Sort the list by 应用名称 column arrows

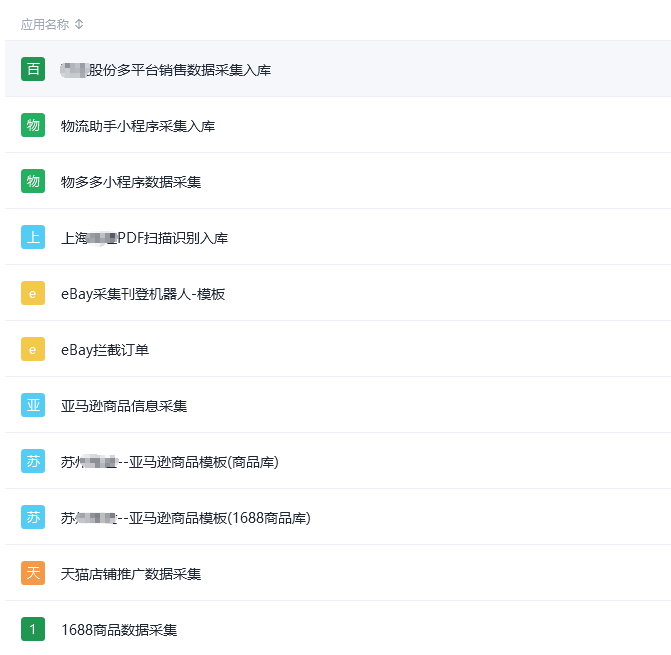[x=79, y=24]
